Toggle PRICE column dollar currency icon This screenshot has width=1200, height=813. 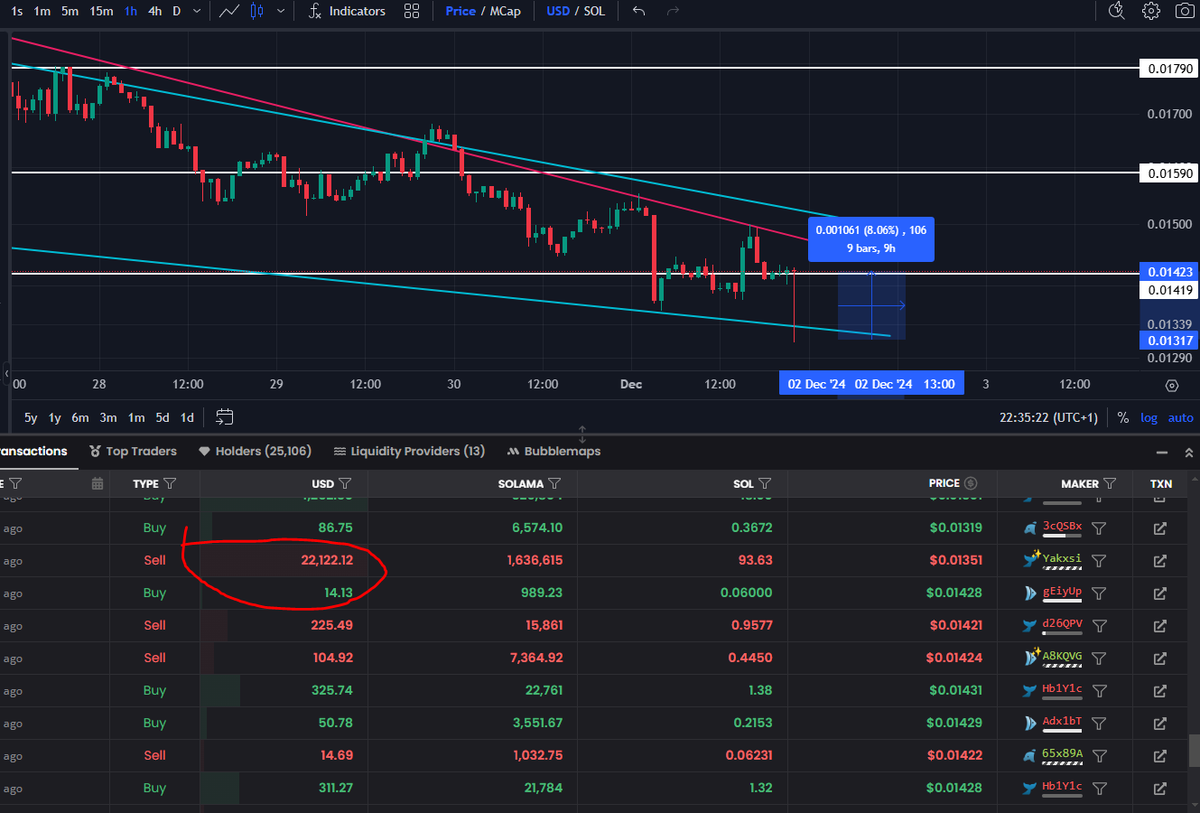[x=971, y=484]
